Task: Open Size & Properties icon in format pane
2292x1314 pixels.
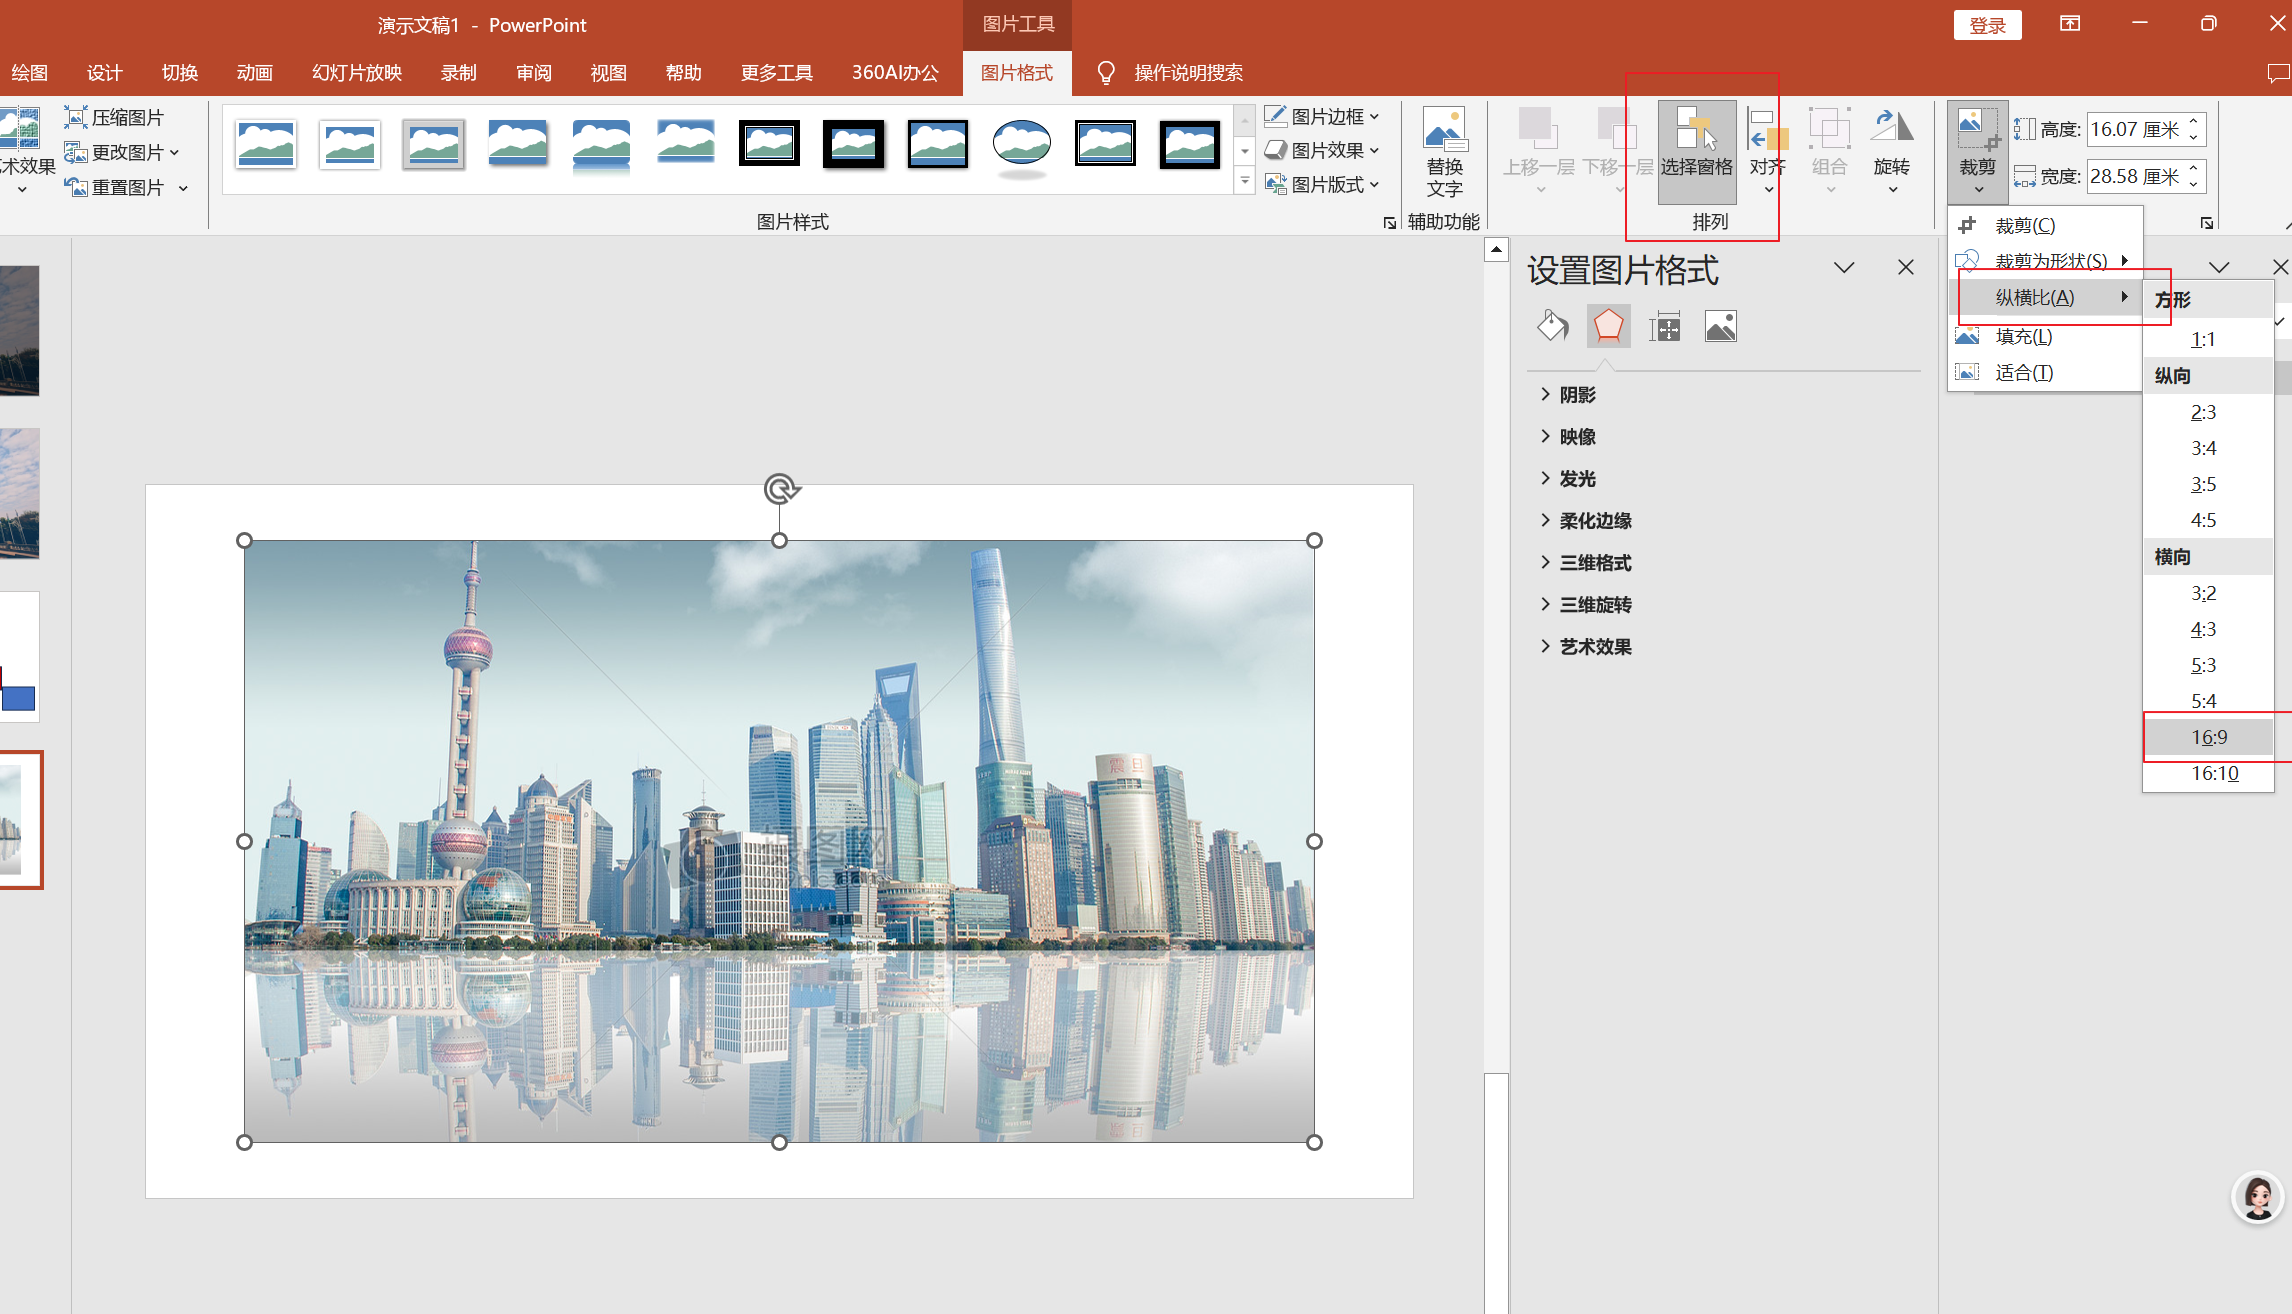Action: click(x=1664, y=326)
